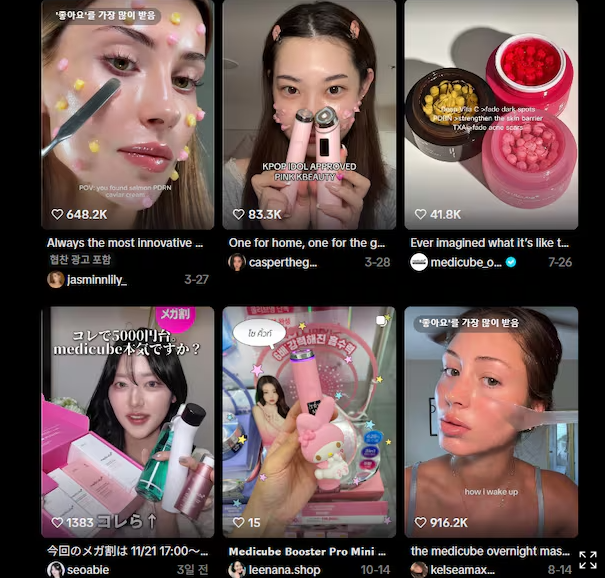605x578 pixels.
Task: Open the 'how i wake up' video thumbnail
Action: 491,422
